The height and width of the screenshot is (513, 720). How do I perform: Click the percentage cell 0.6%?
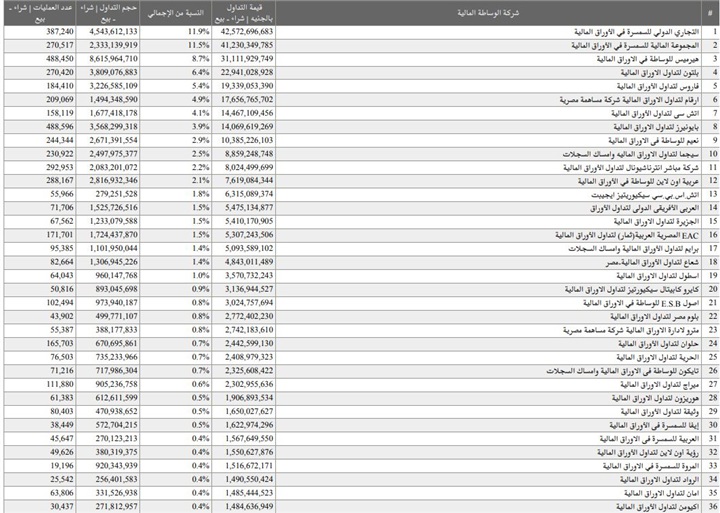point(175,384)
